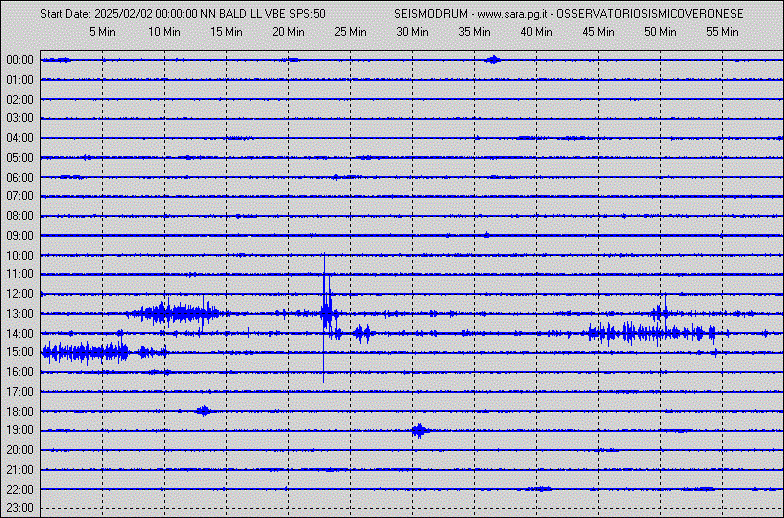The image size is (784, 518).
Task: Click the Start Date 2025/02/02 header text
Action: click(183, 14)
